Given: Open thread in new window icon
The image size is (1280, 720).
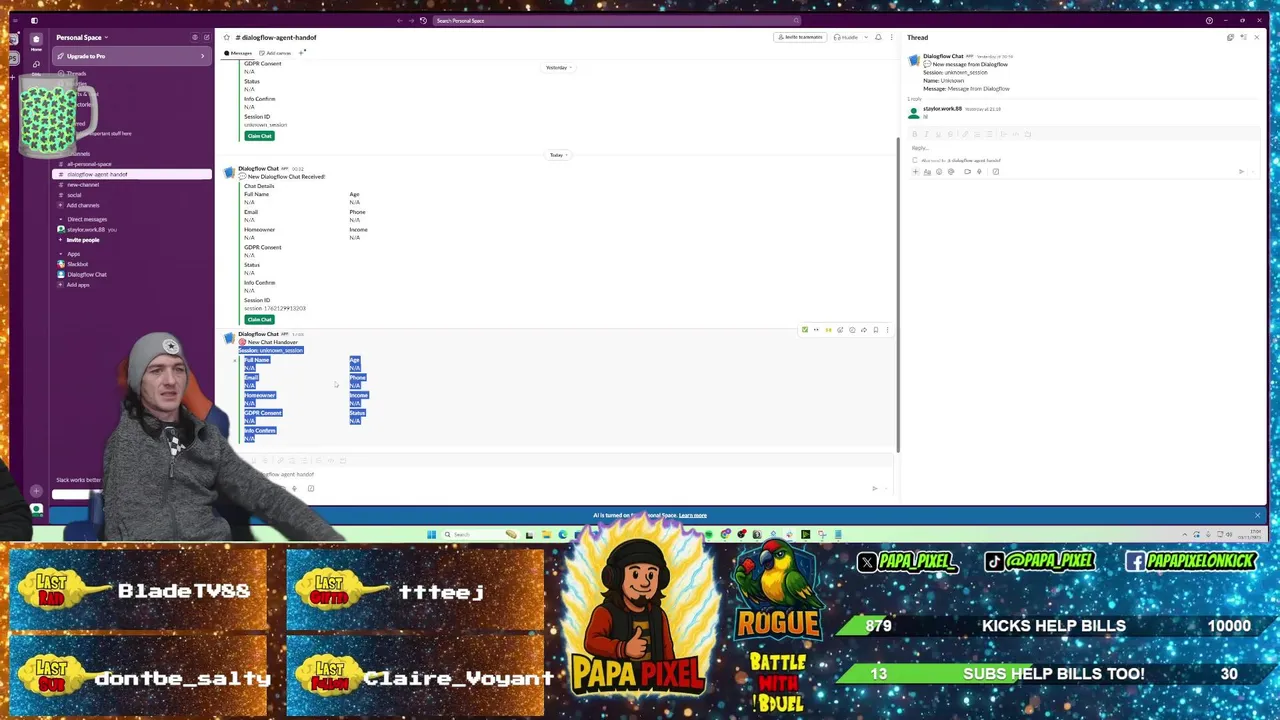Looking at the screenshot, I should pyautogui.click(x=1230, y=37).
